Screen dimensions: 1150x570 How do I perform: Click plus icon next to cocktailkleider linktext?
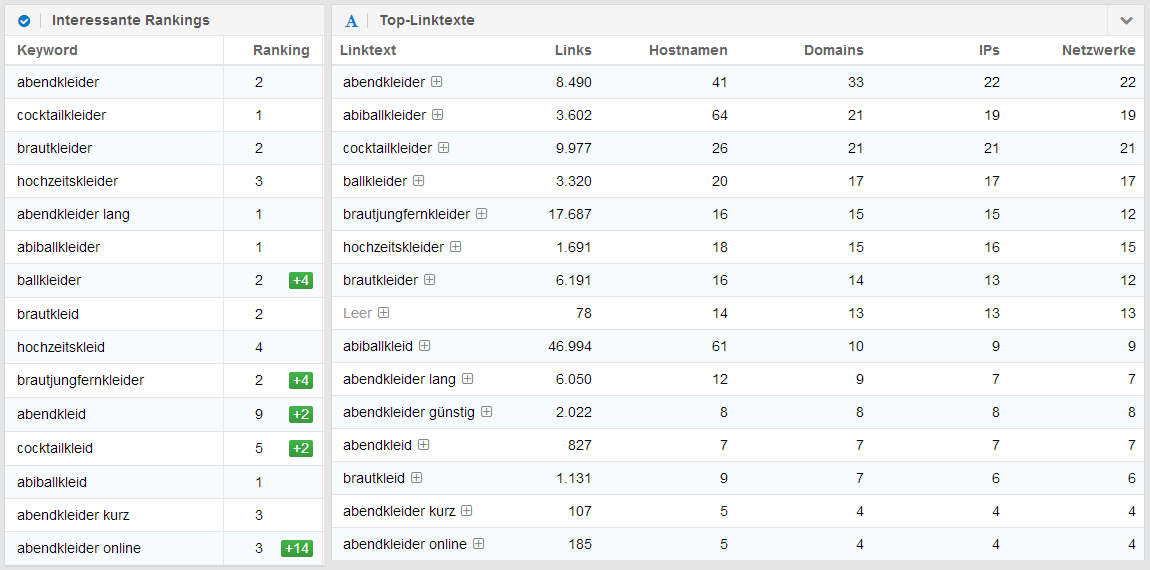click(443, 148)
